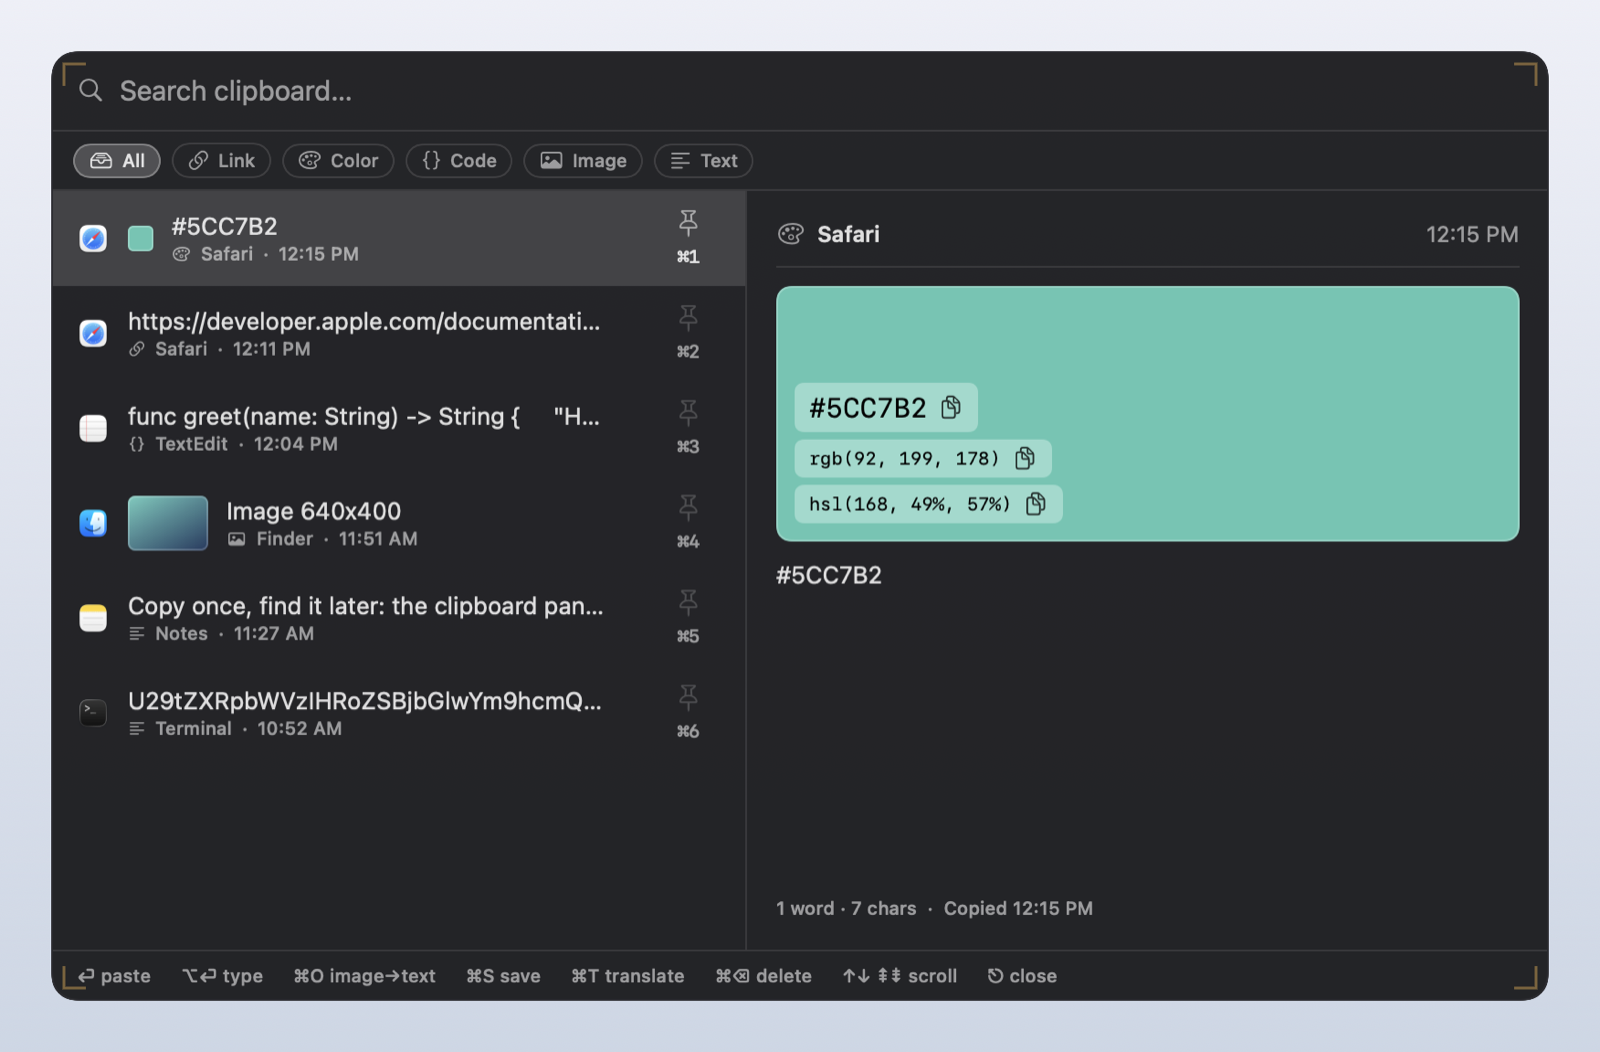
Task: Click the text lines icon beside Terminal
Action: (137, 729)
